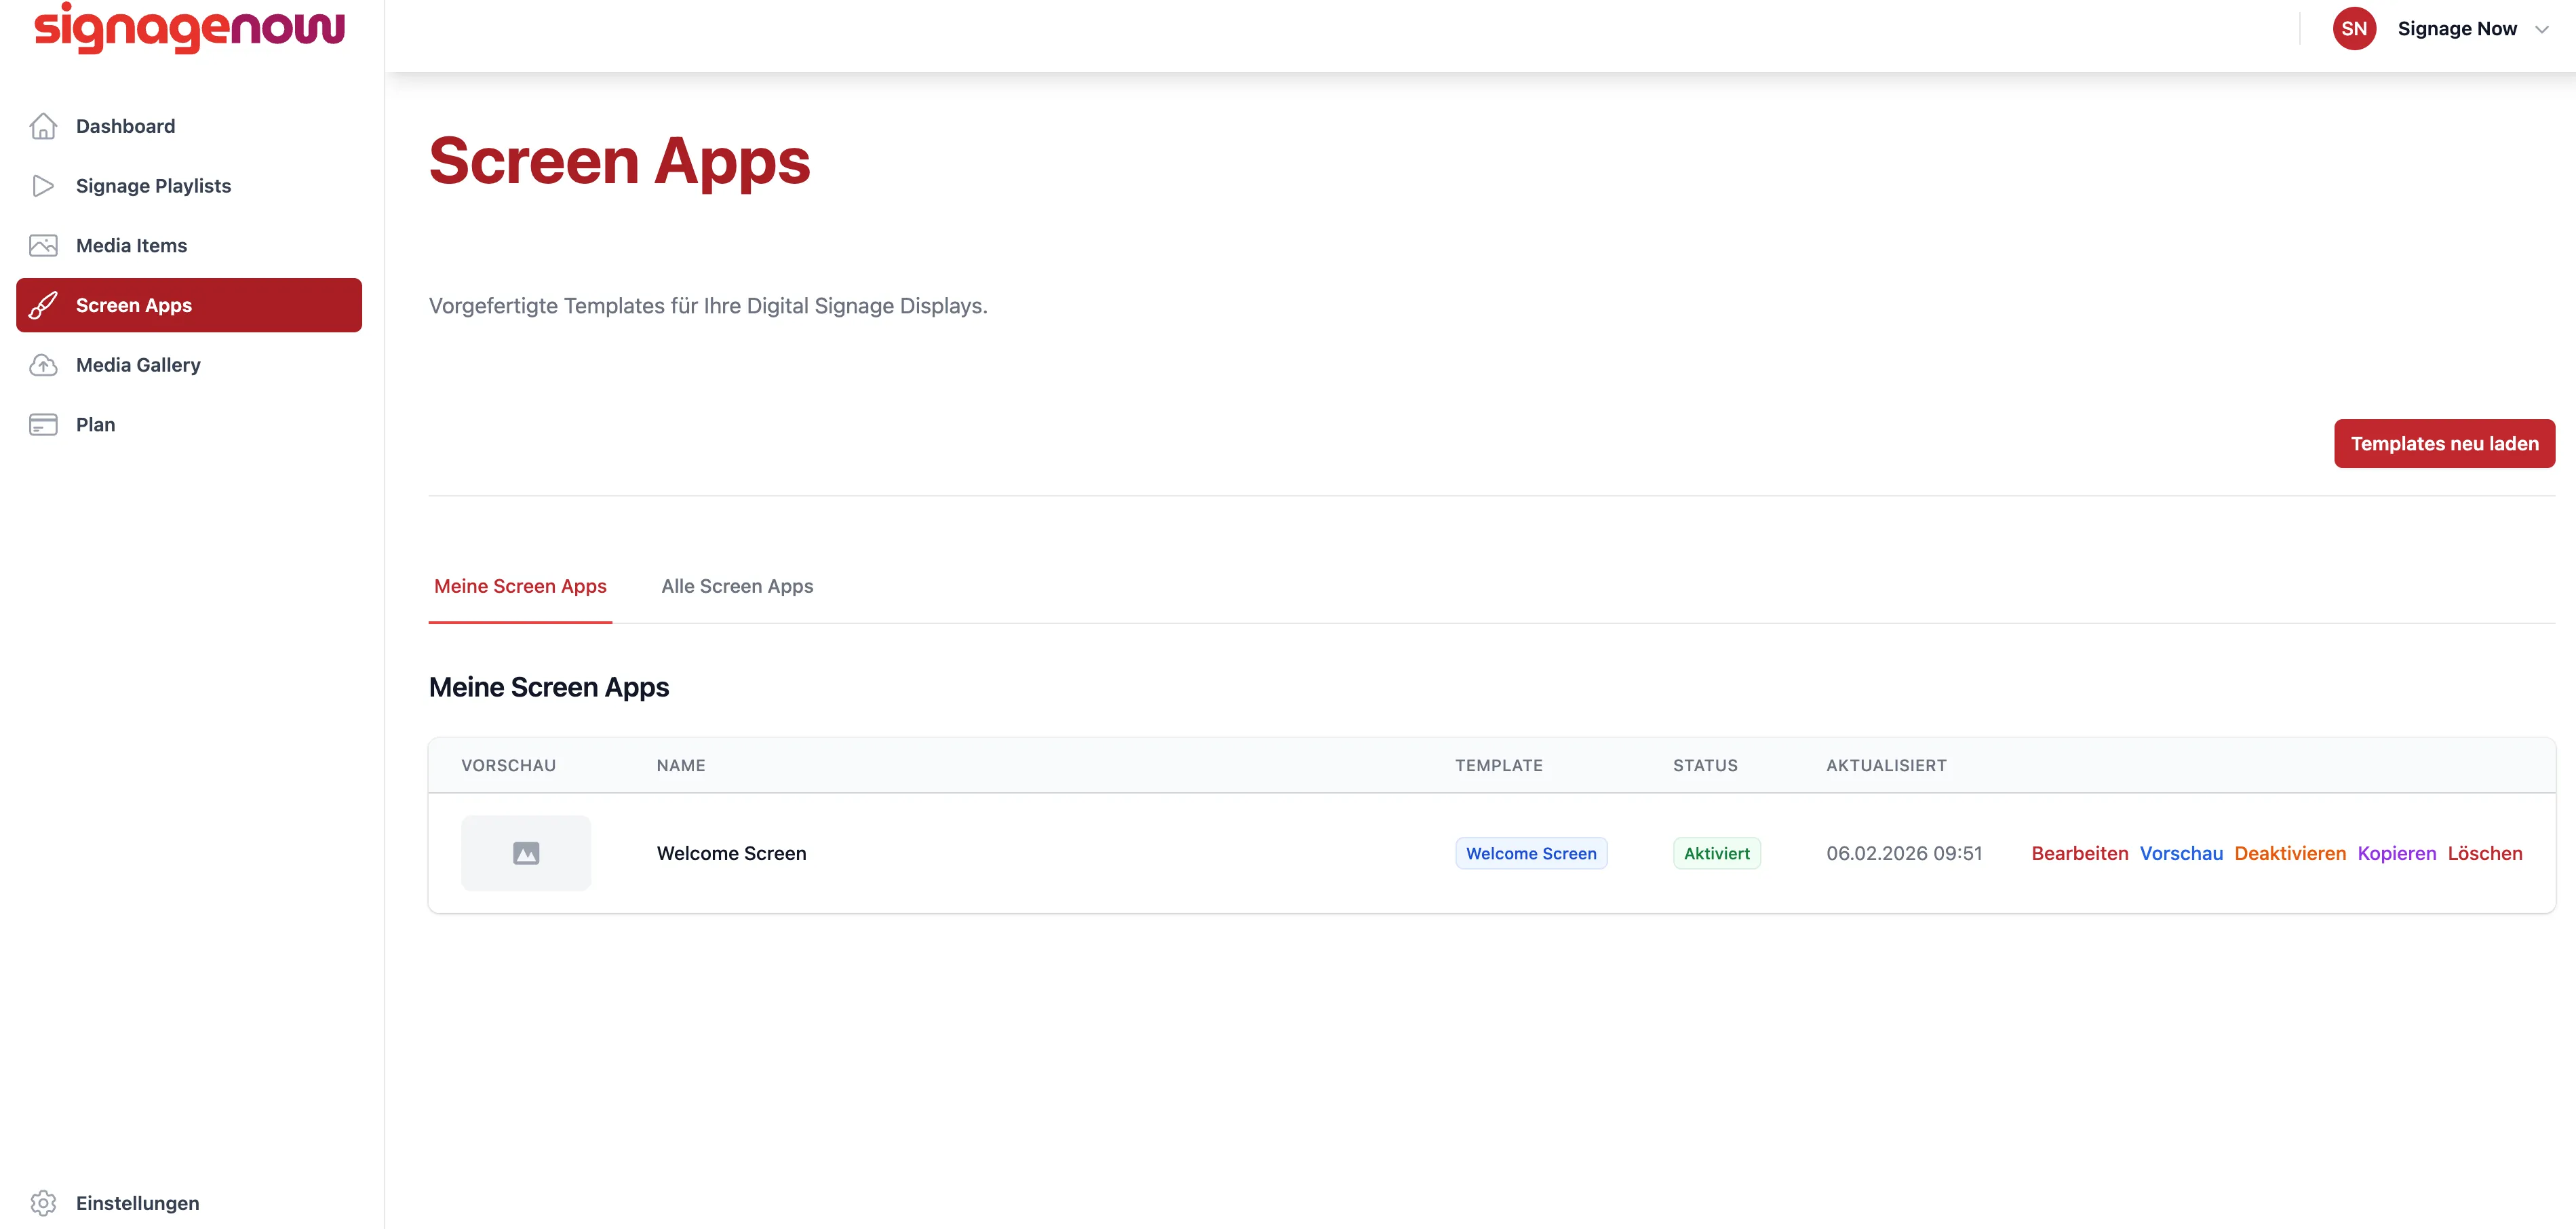
Task: Click the Dashboard home icon
Action: 43,126
